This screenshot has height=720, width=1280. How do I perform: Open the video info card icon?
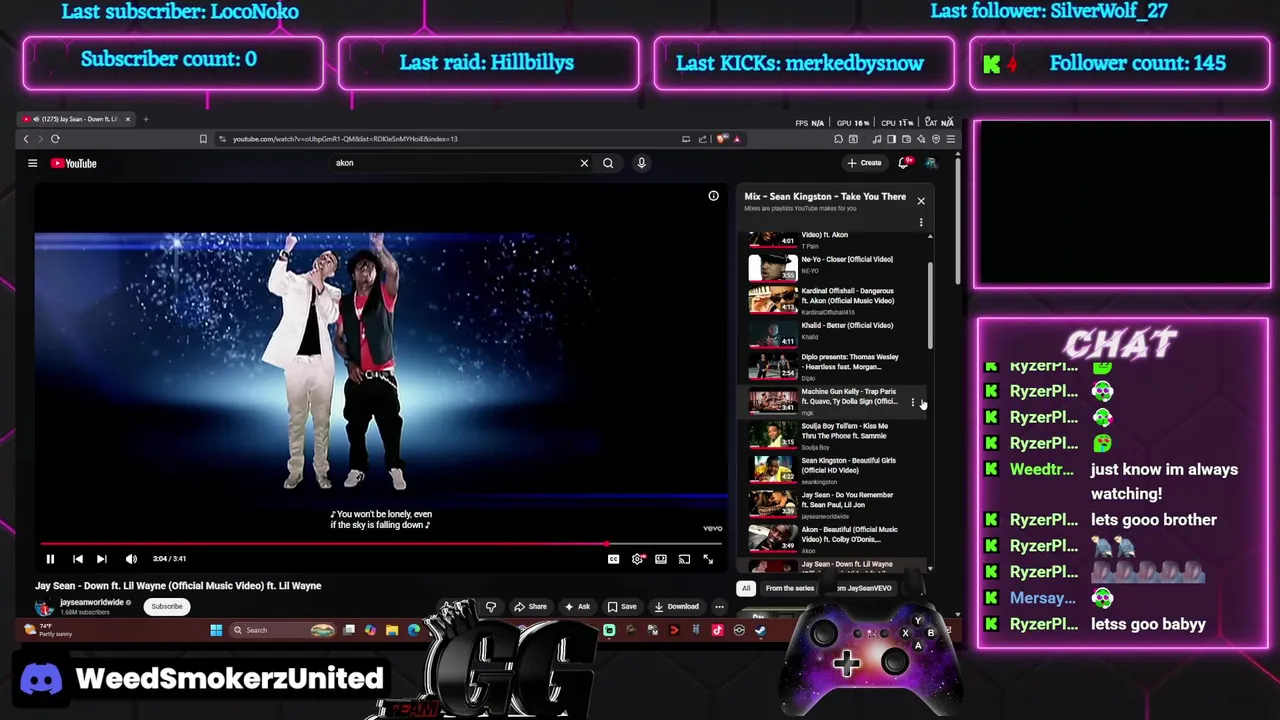pyautogui.click(x=713, y=196)
